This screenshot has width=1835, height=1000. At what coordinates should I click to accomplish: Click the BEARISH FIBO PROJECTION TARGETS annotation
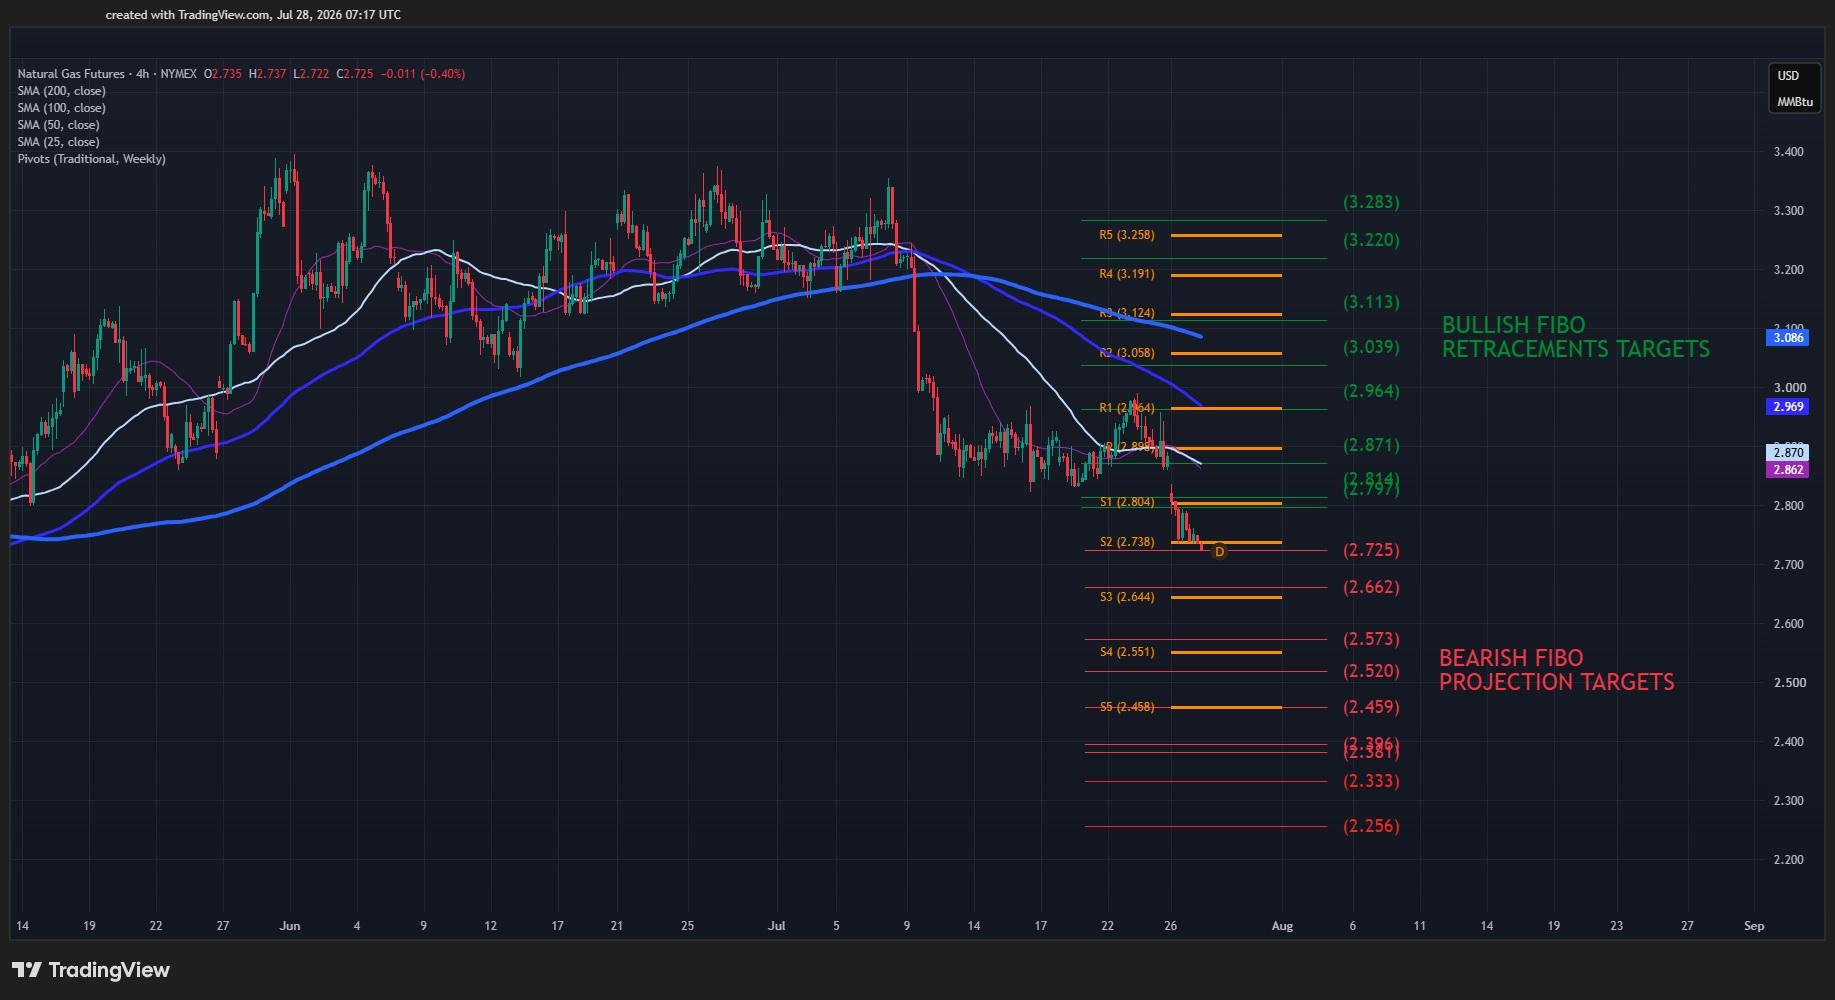coord(1556,670)
